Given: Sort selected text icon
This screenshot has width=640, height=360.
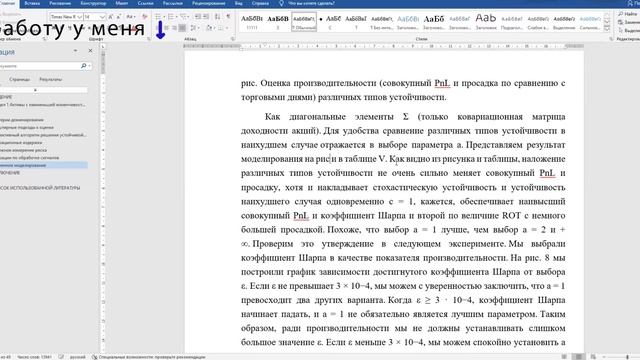Looking at the screenshot, I should point(218,17).
